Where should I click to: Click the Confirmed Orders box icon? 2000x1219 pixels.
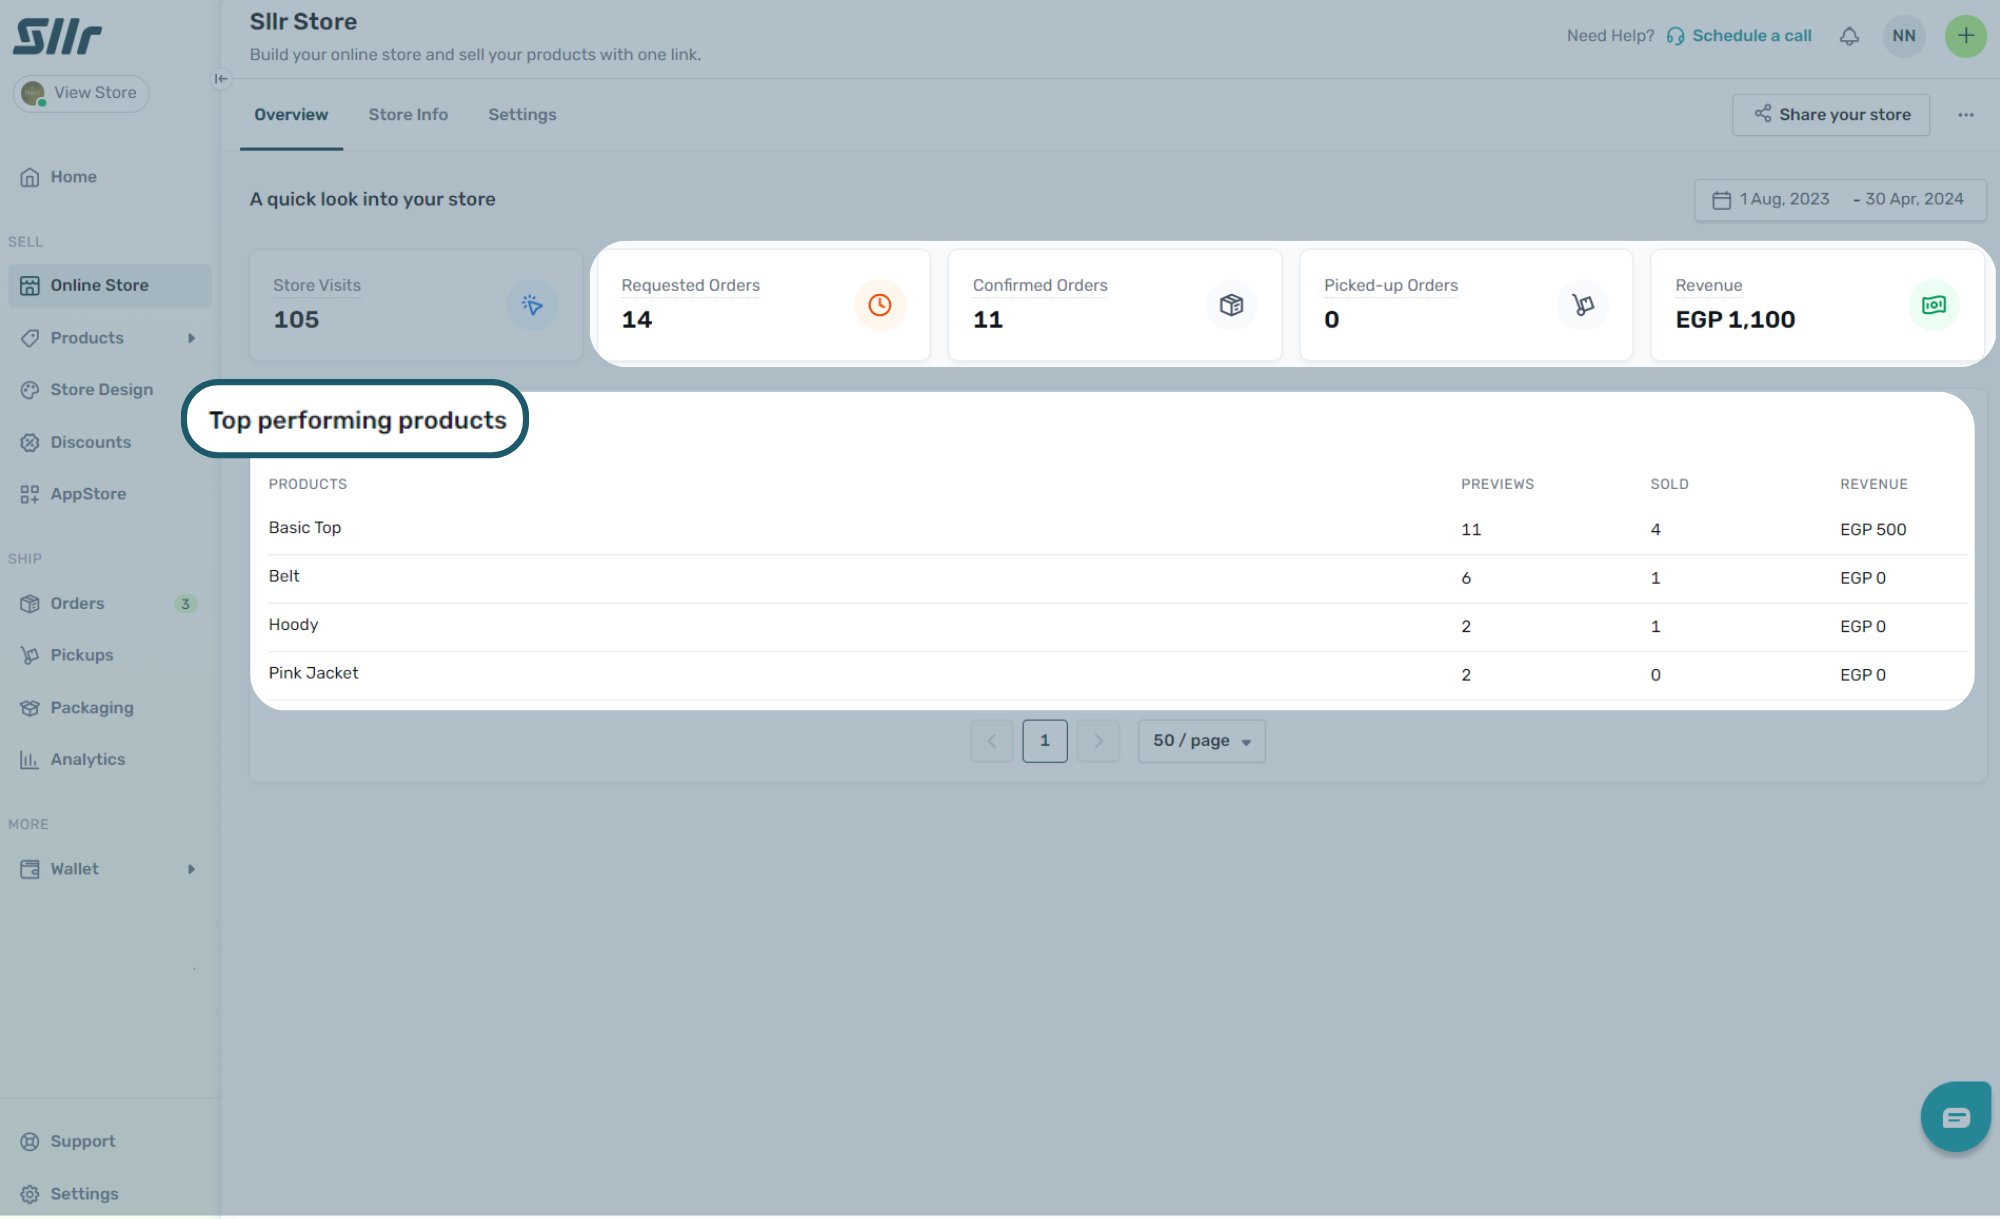pyautogui.click(x=1231, y=305)
